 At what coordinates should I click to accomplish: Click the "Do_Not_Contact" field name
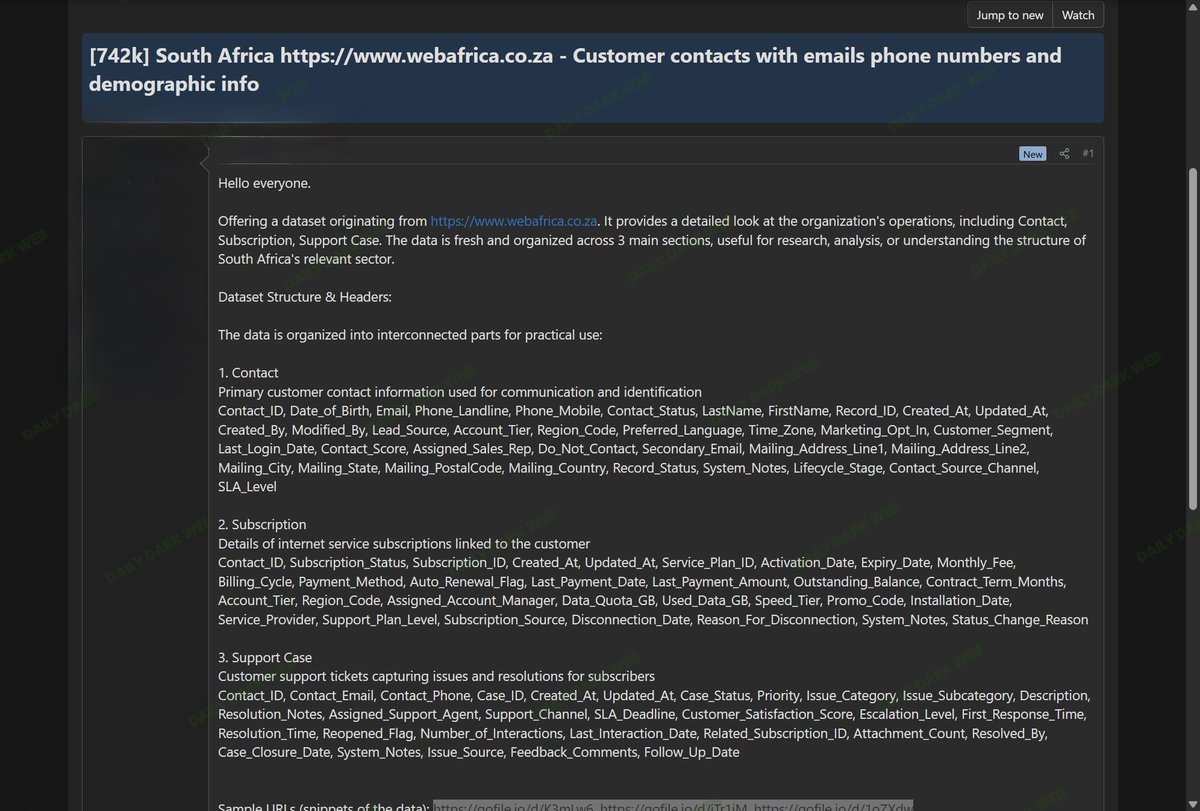[586, 449]
